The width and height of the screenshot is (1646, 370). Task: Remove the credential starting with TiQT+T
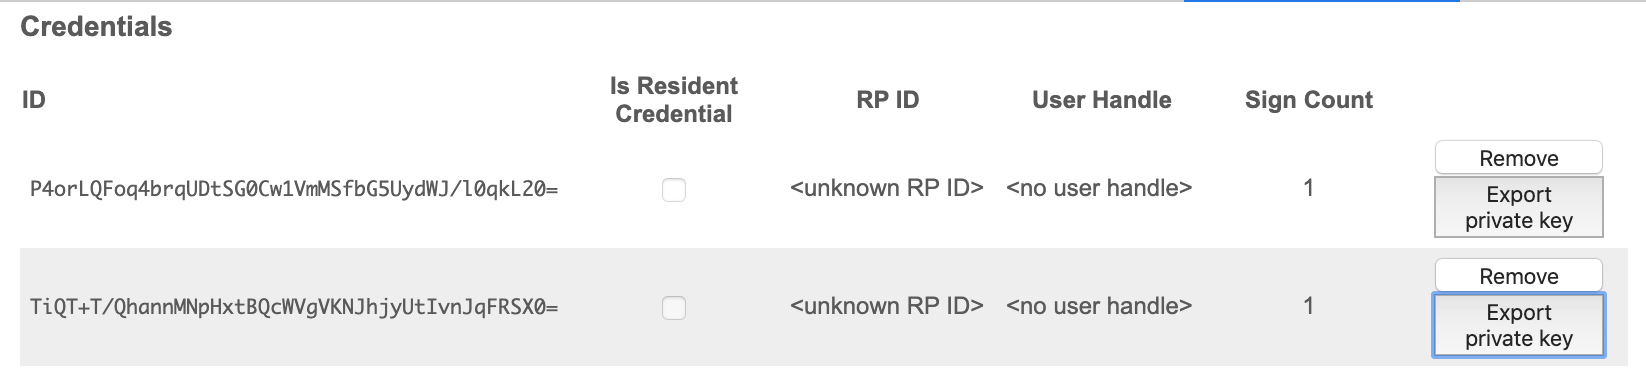[x=1518, y=276]
